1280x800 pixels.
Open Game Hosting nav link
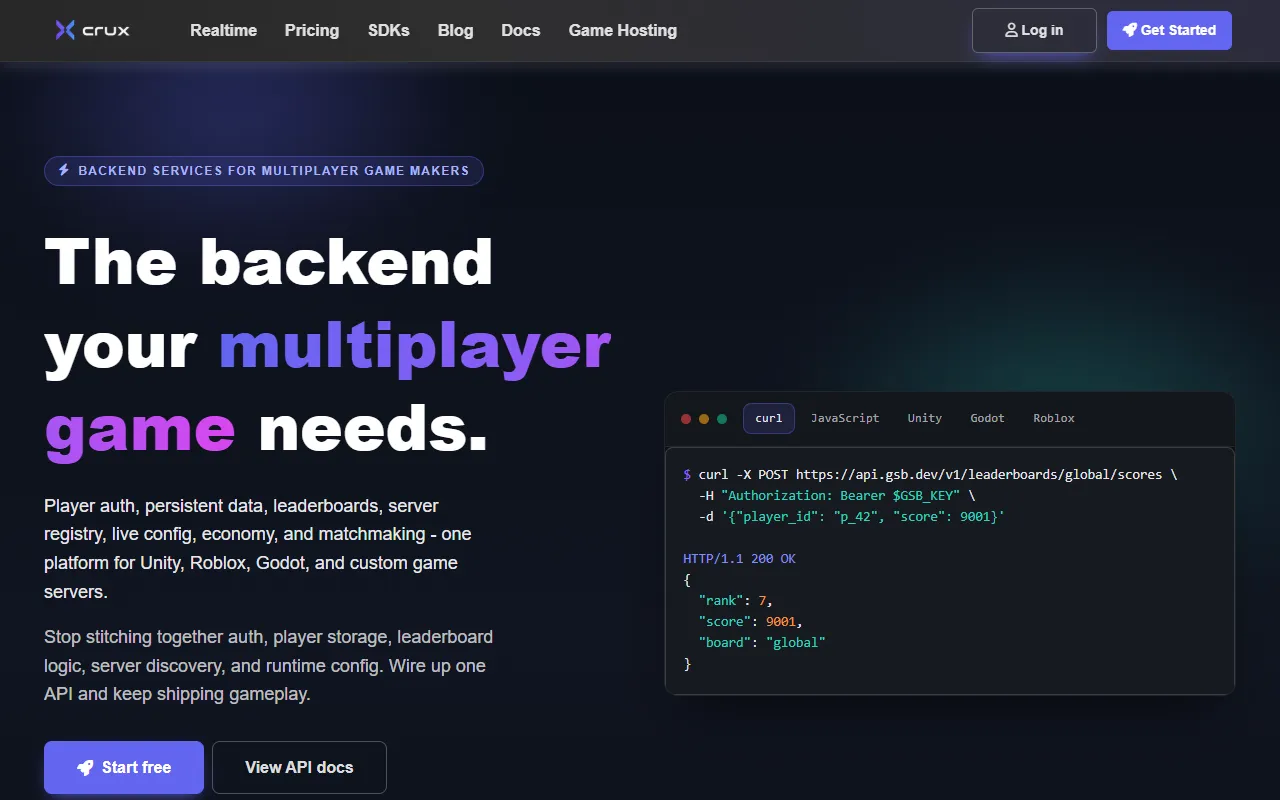coord(623,30)
